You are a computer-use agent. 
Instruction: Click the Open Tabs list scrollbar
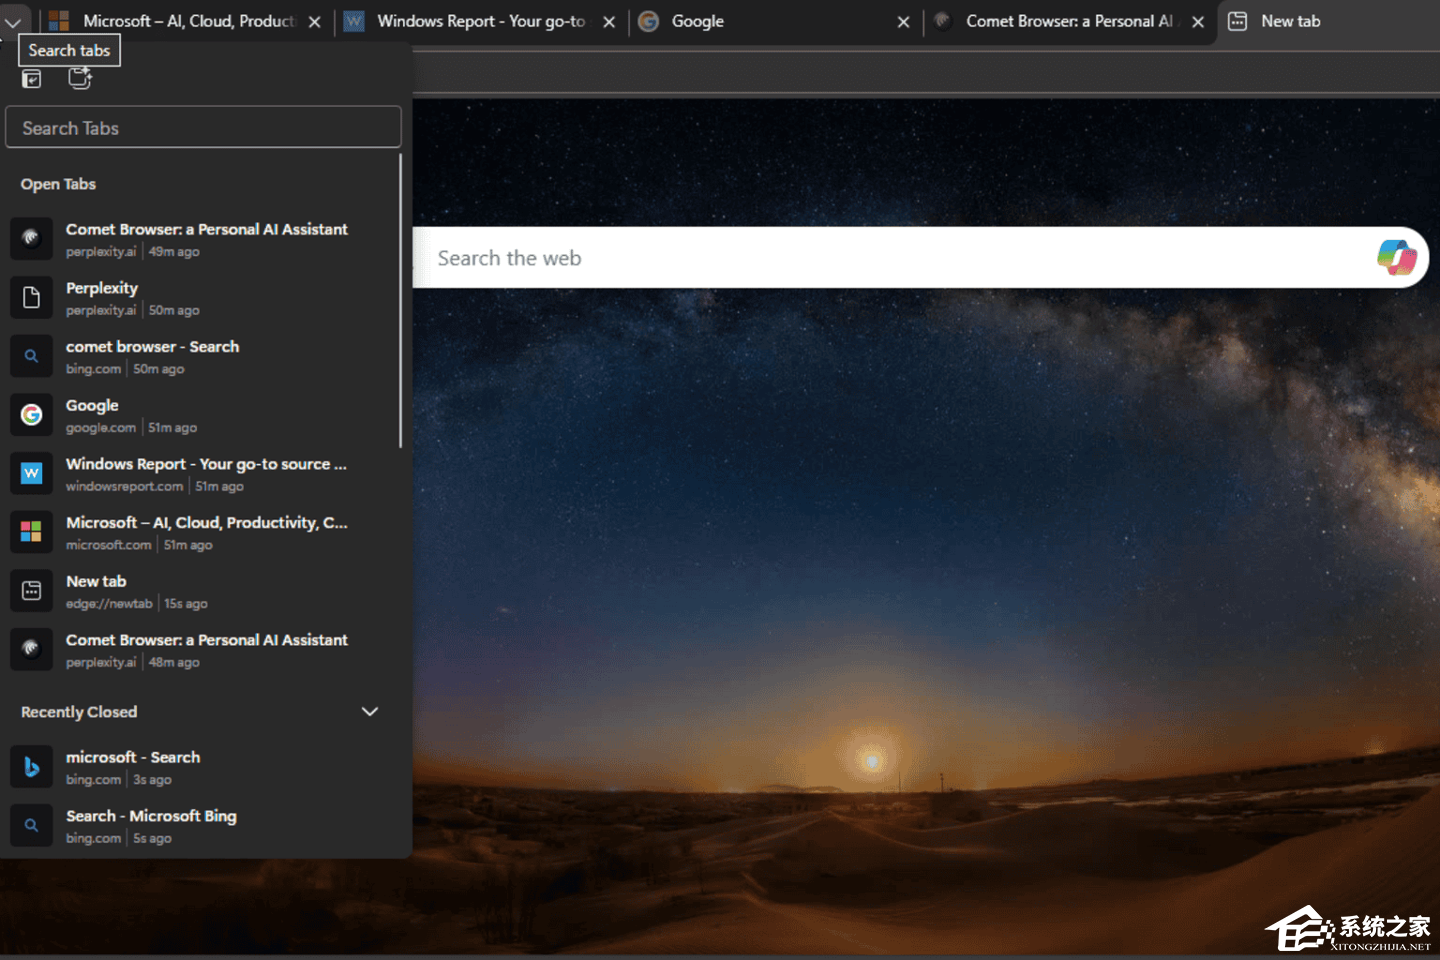coord(401,300)
